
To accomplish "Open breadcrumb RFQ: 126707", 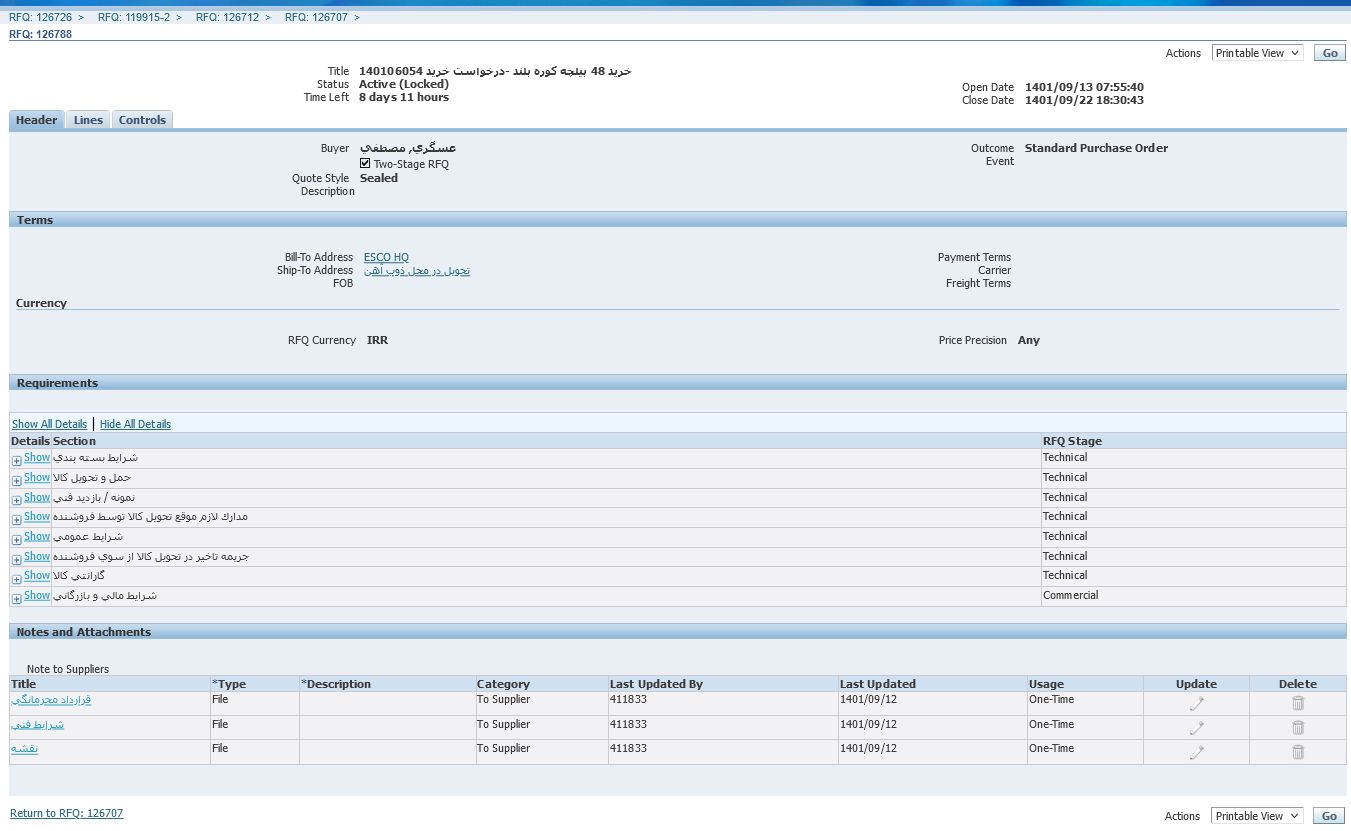I will click(x=317, y=17).
